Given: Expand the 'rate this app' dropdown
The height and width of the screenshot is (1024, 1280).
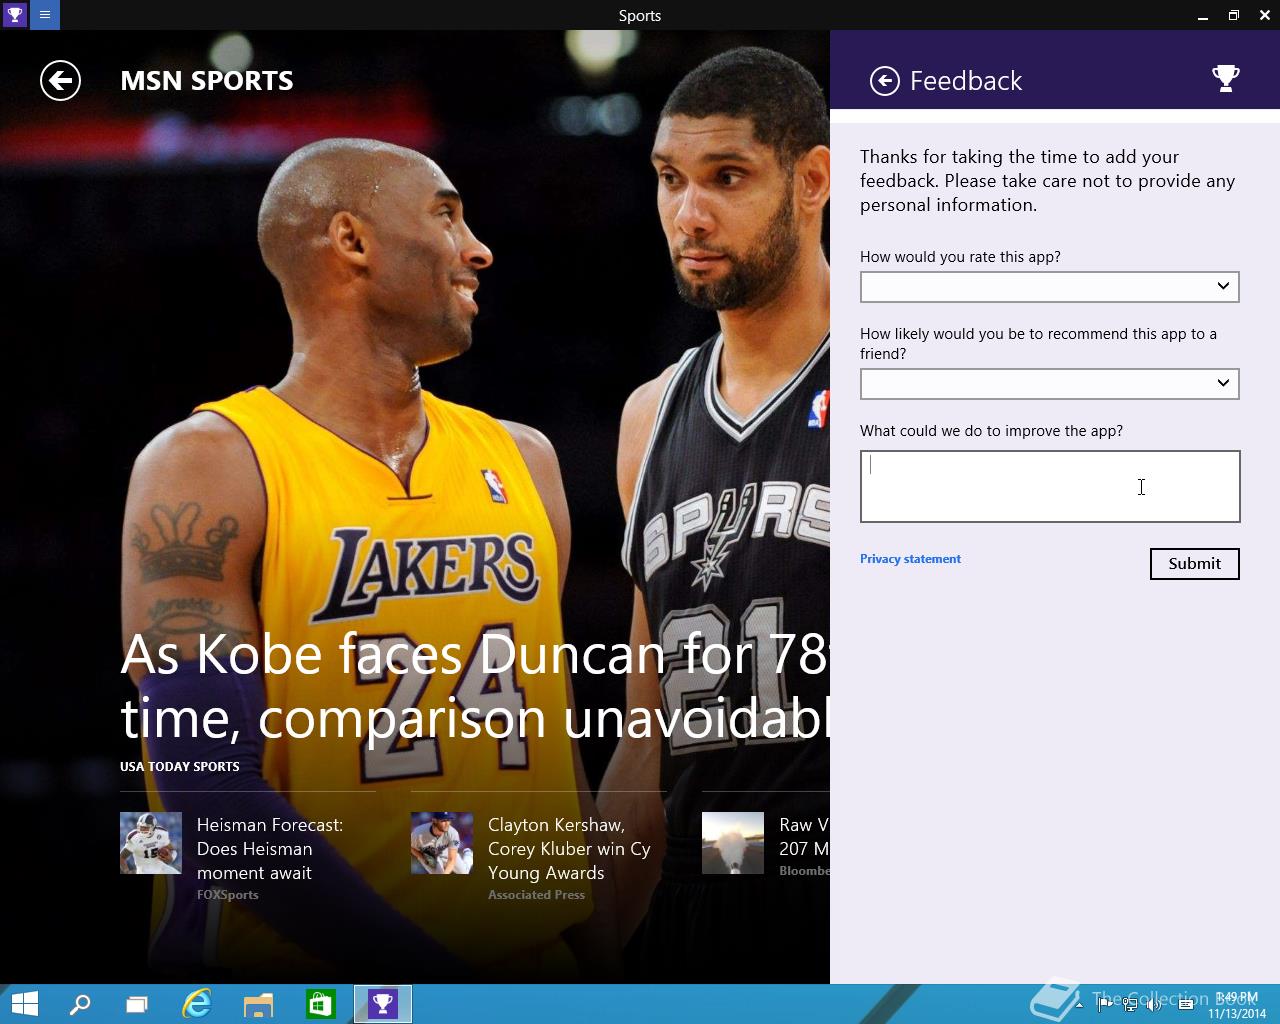Looking at the screenshot, I should (x=1049, y=287).
